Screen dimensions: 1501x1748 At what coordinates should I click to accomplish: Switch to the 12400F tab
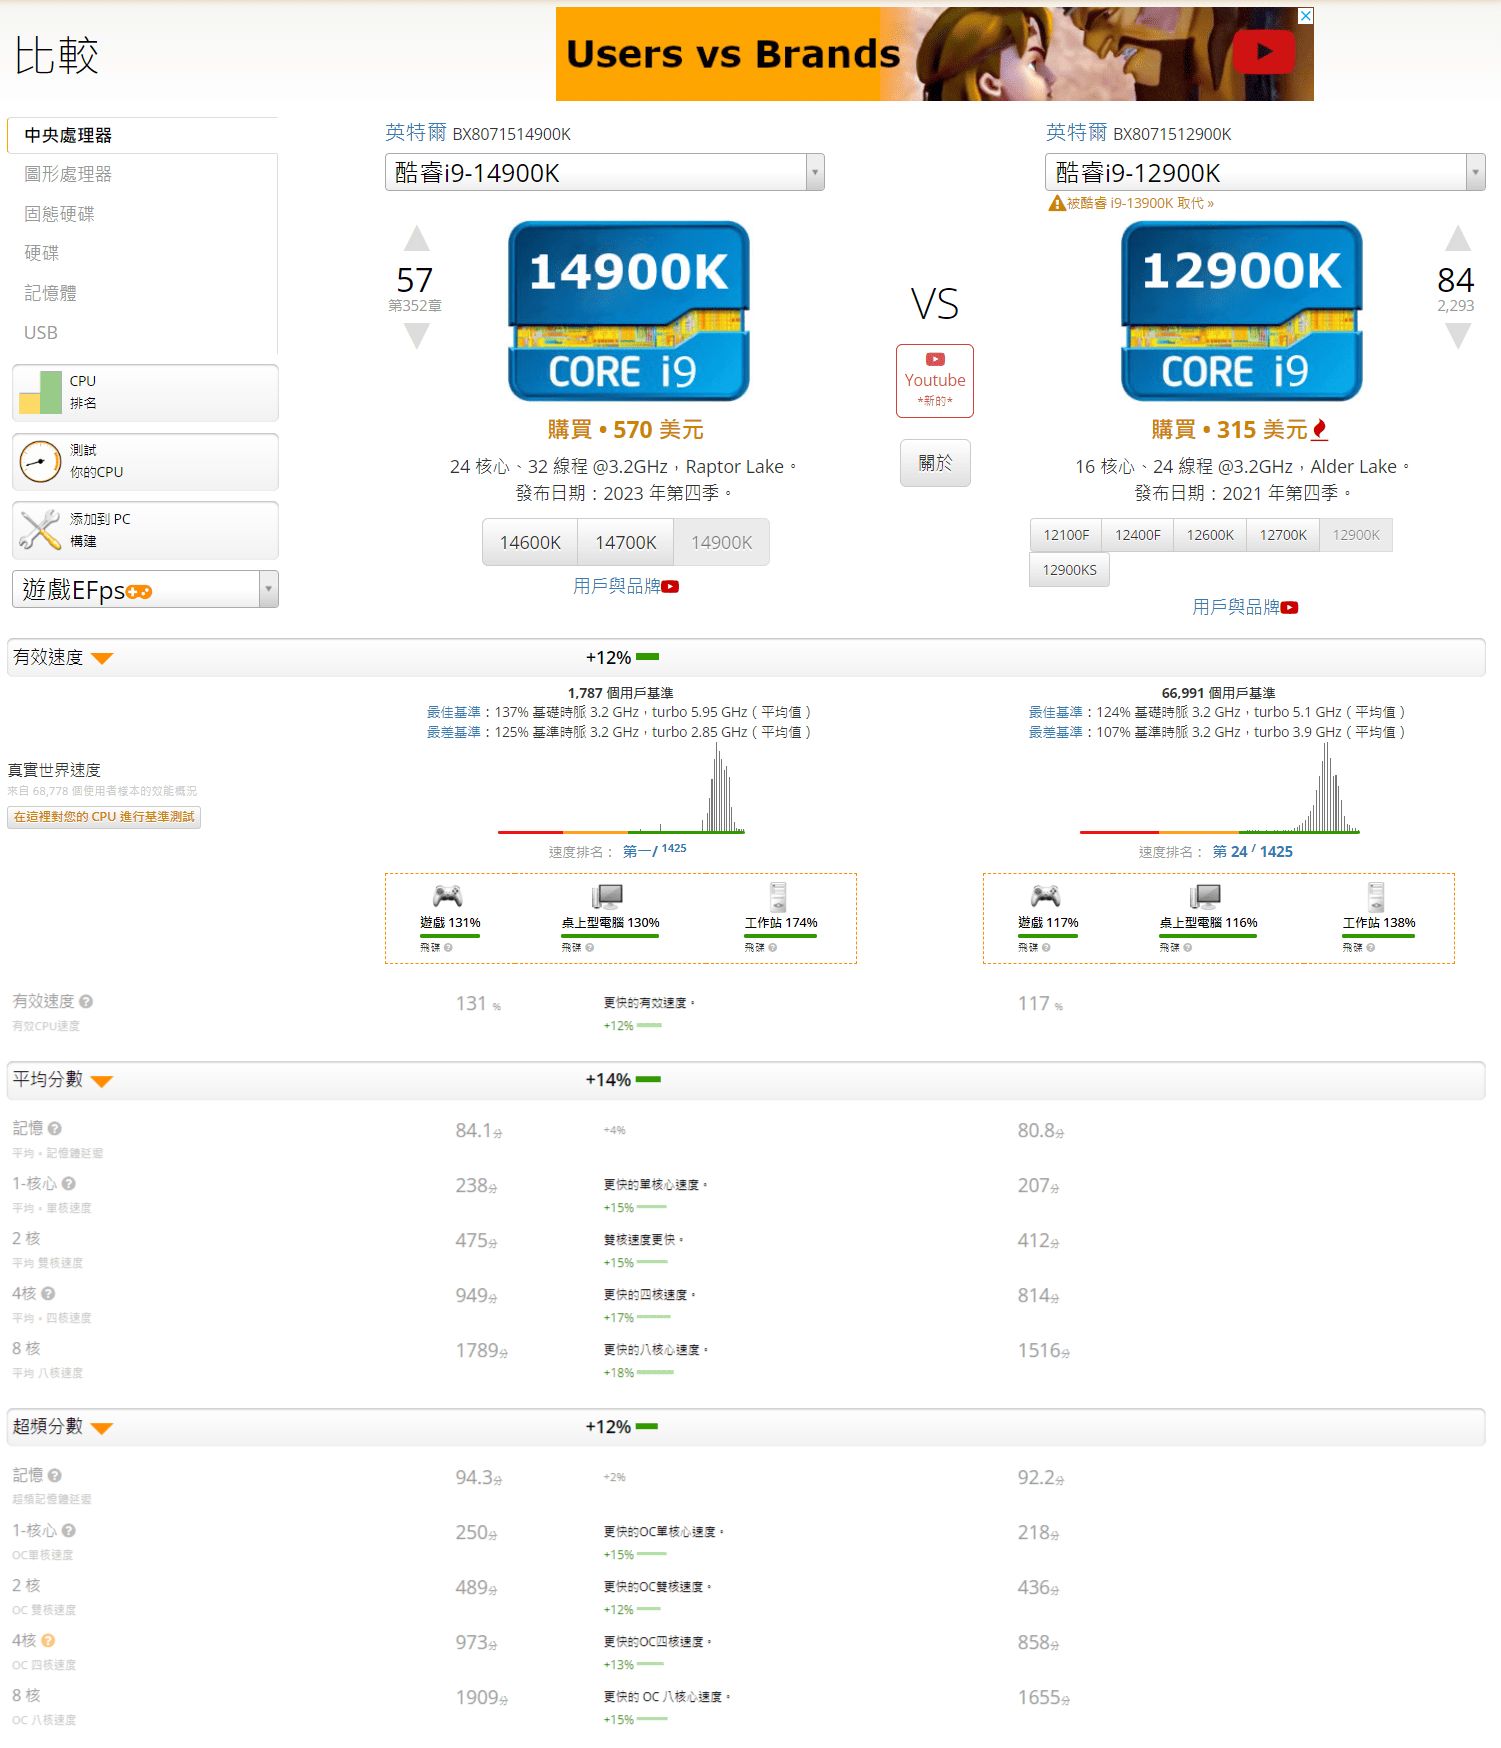point(1138,535)
